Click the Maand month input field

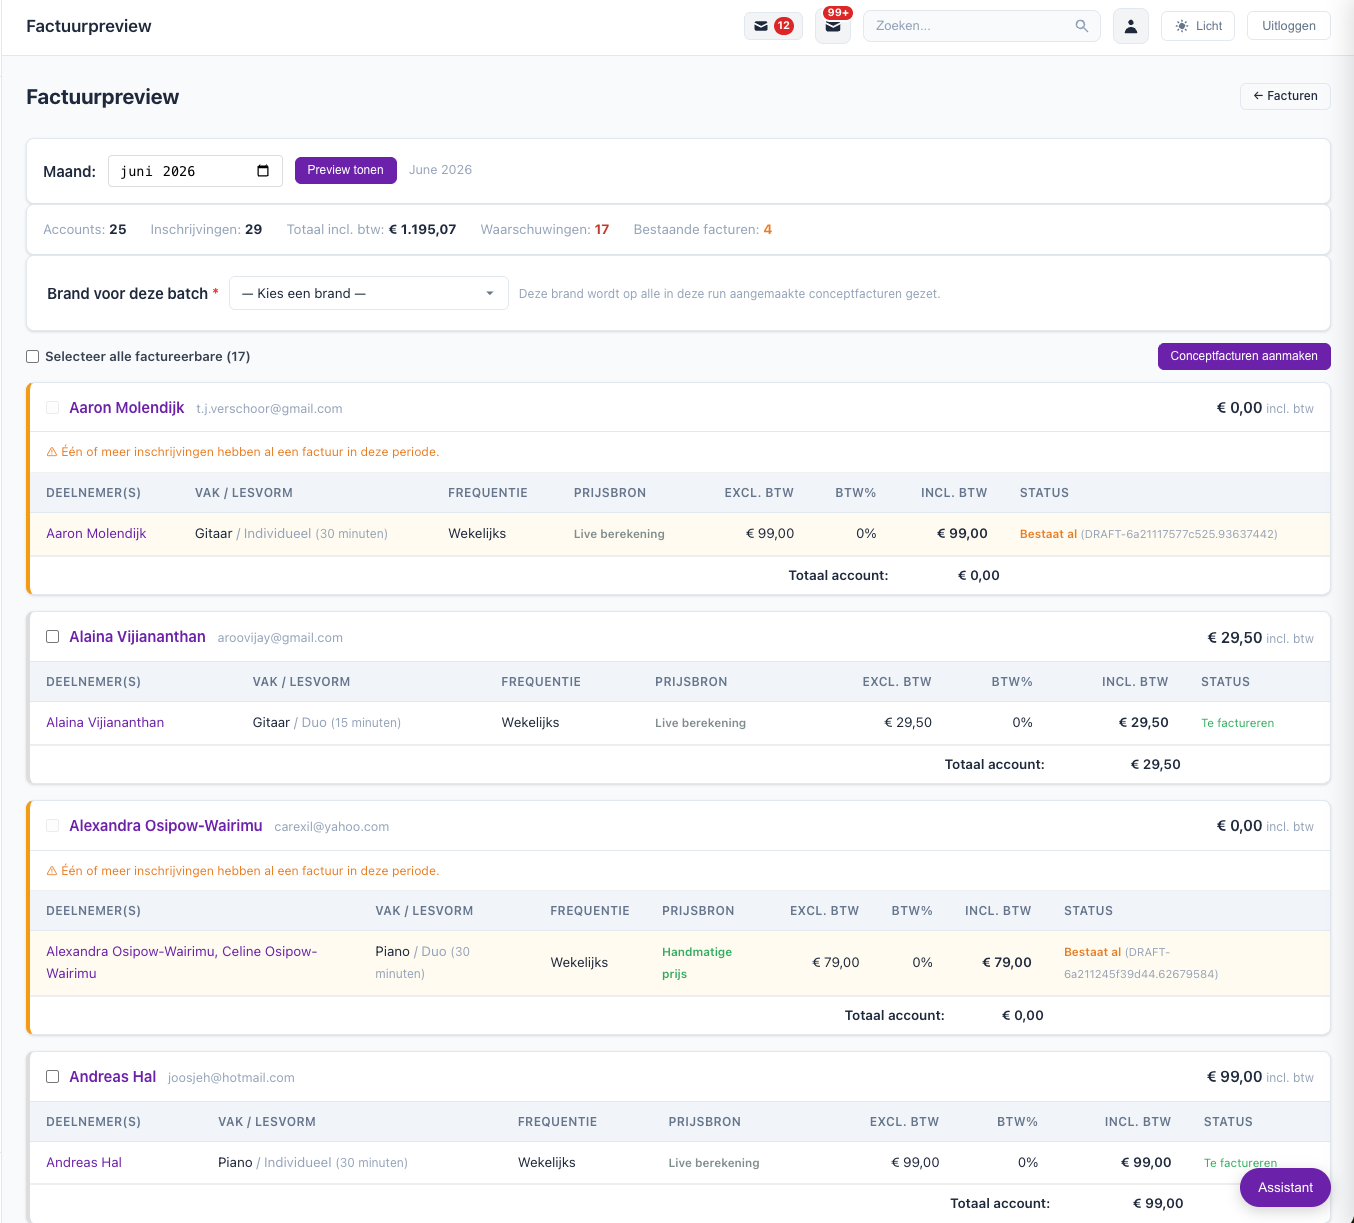[195, 171]
